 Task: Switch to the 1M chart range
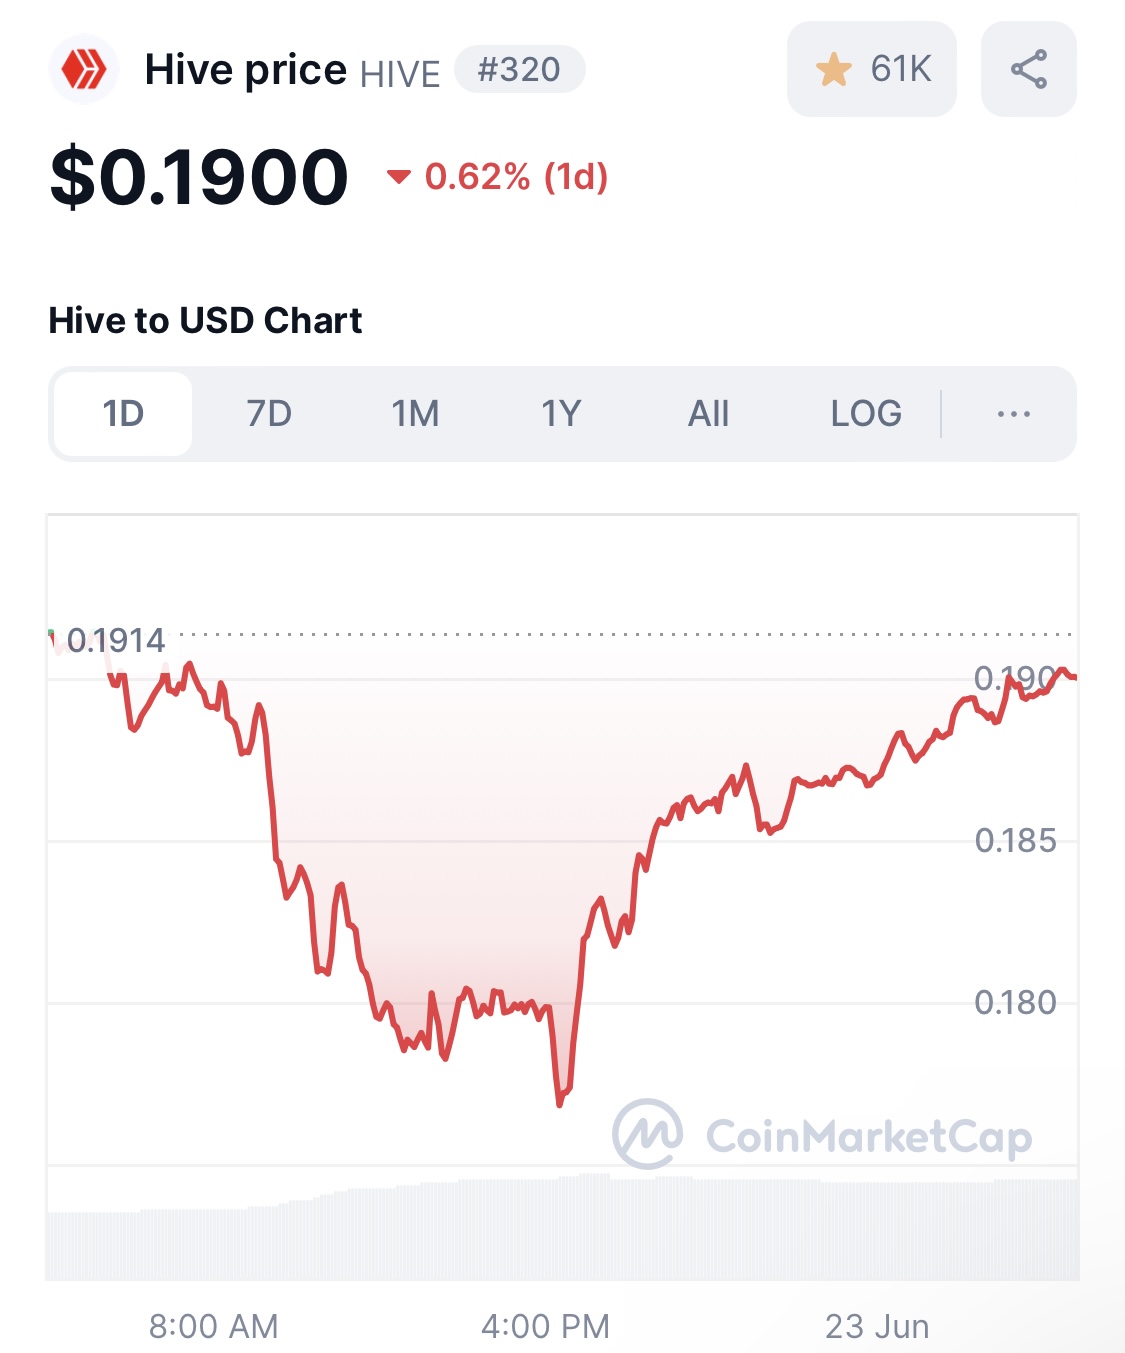(x=415, y=414)
